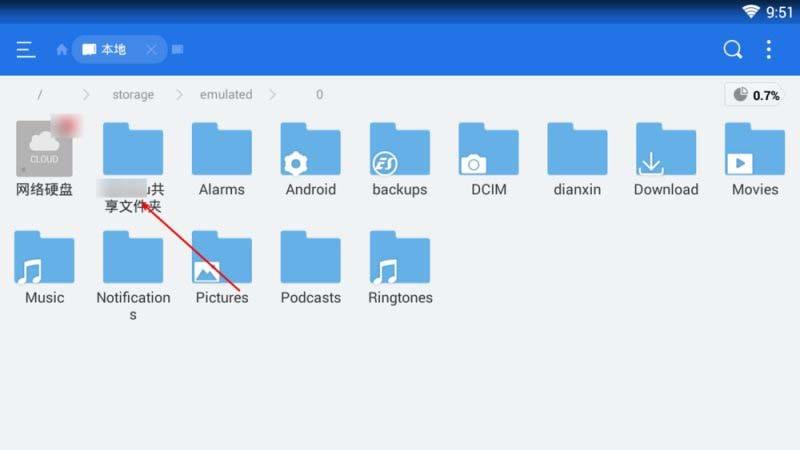Image resolution: width=800 pixels, height=450 pixels.
Task: Open the 共享文件夹 shared folder
Action: (133, 150)
